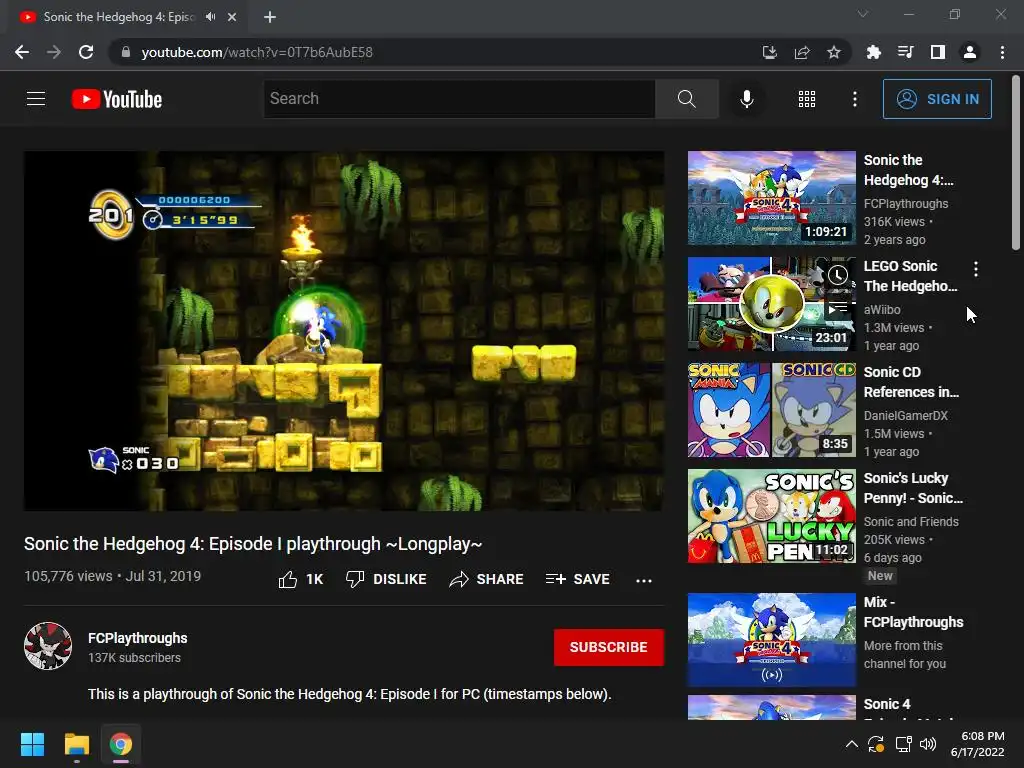Open more actions ellipsis below video
Screen dimensions: 1024x768
[644, 580]
